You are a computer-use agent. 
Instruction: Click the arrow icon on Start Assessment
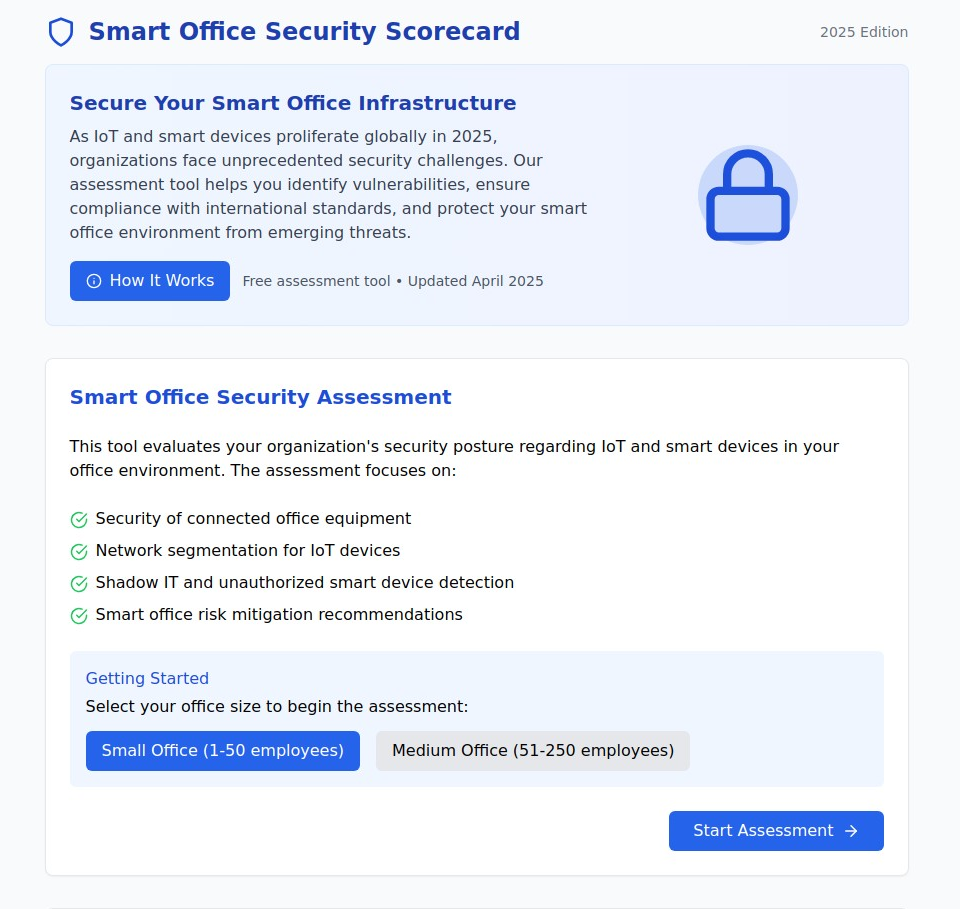click(851, 831)
